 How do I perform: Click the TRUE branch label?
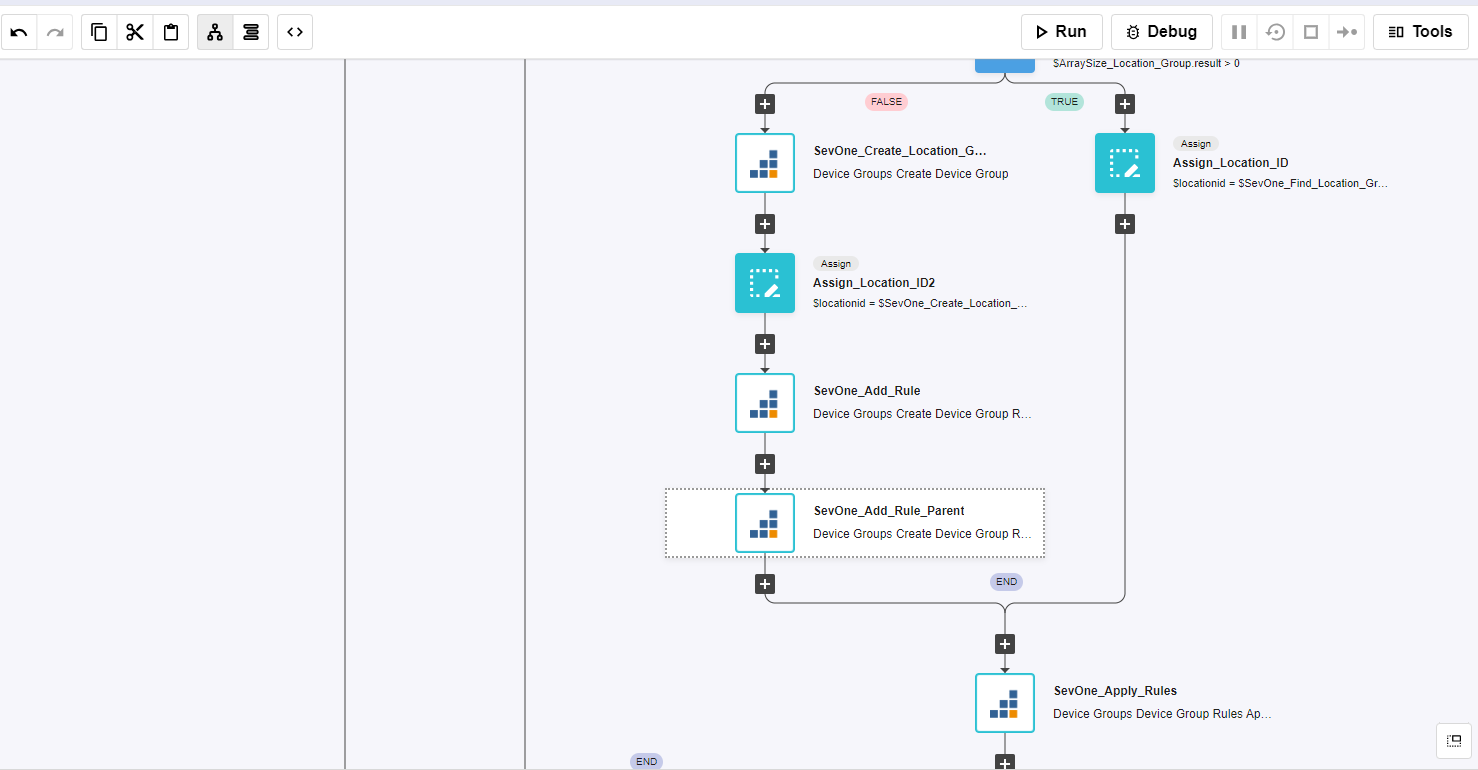tap(1064, 102)
